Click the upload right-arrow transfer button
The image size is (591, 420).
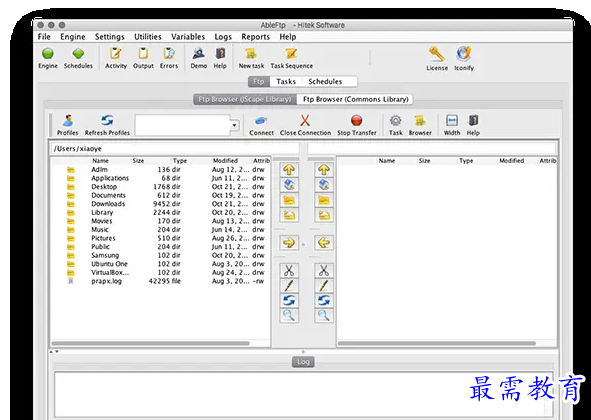[x=289, y=242]
